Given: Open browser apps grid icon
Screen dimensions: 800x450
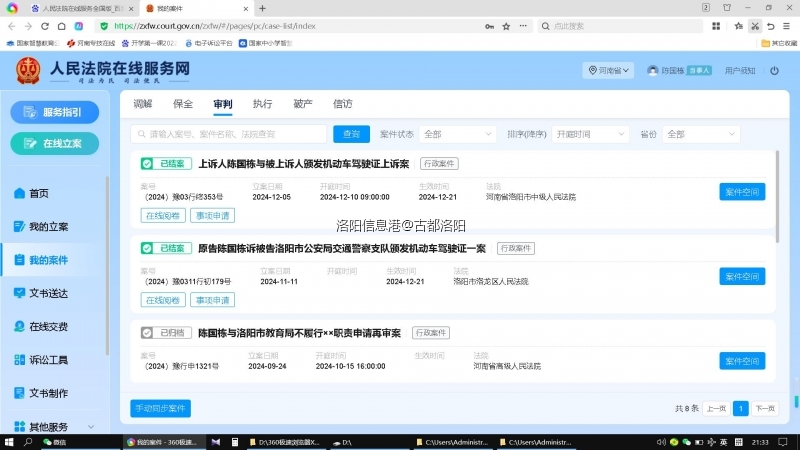Looking at the screenshot, I should [716, 26].
